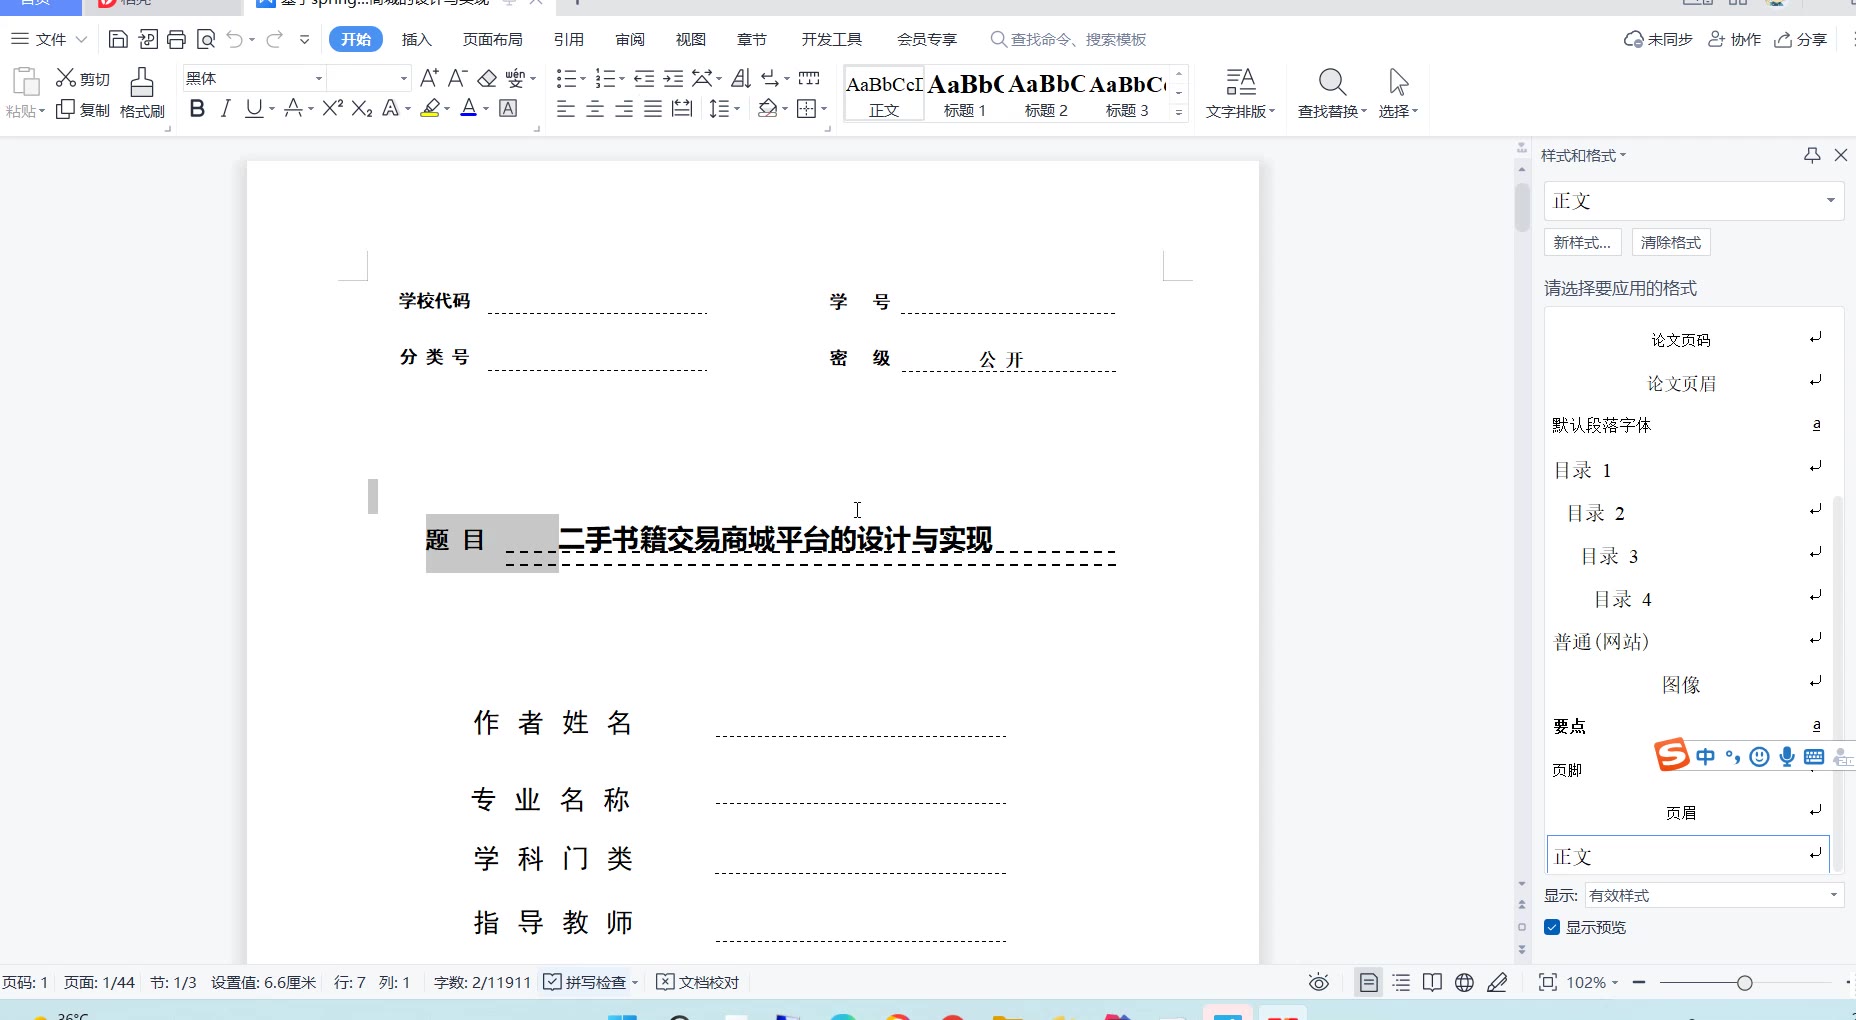Toggle subscript formatting
The image size is (1856, 1020).
click(x=363, y=109)
